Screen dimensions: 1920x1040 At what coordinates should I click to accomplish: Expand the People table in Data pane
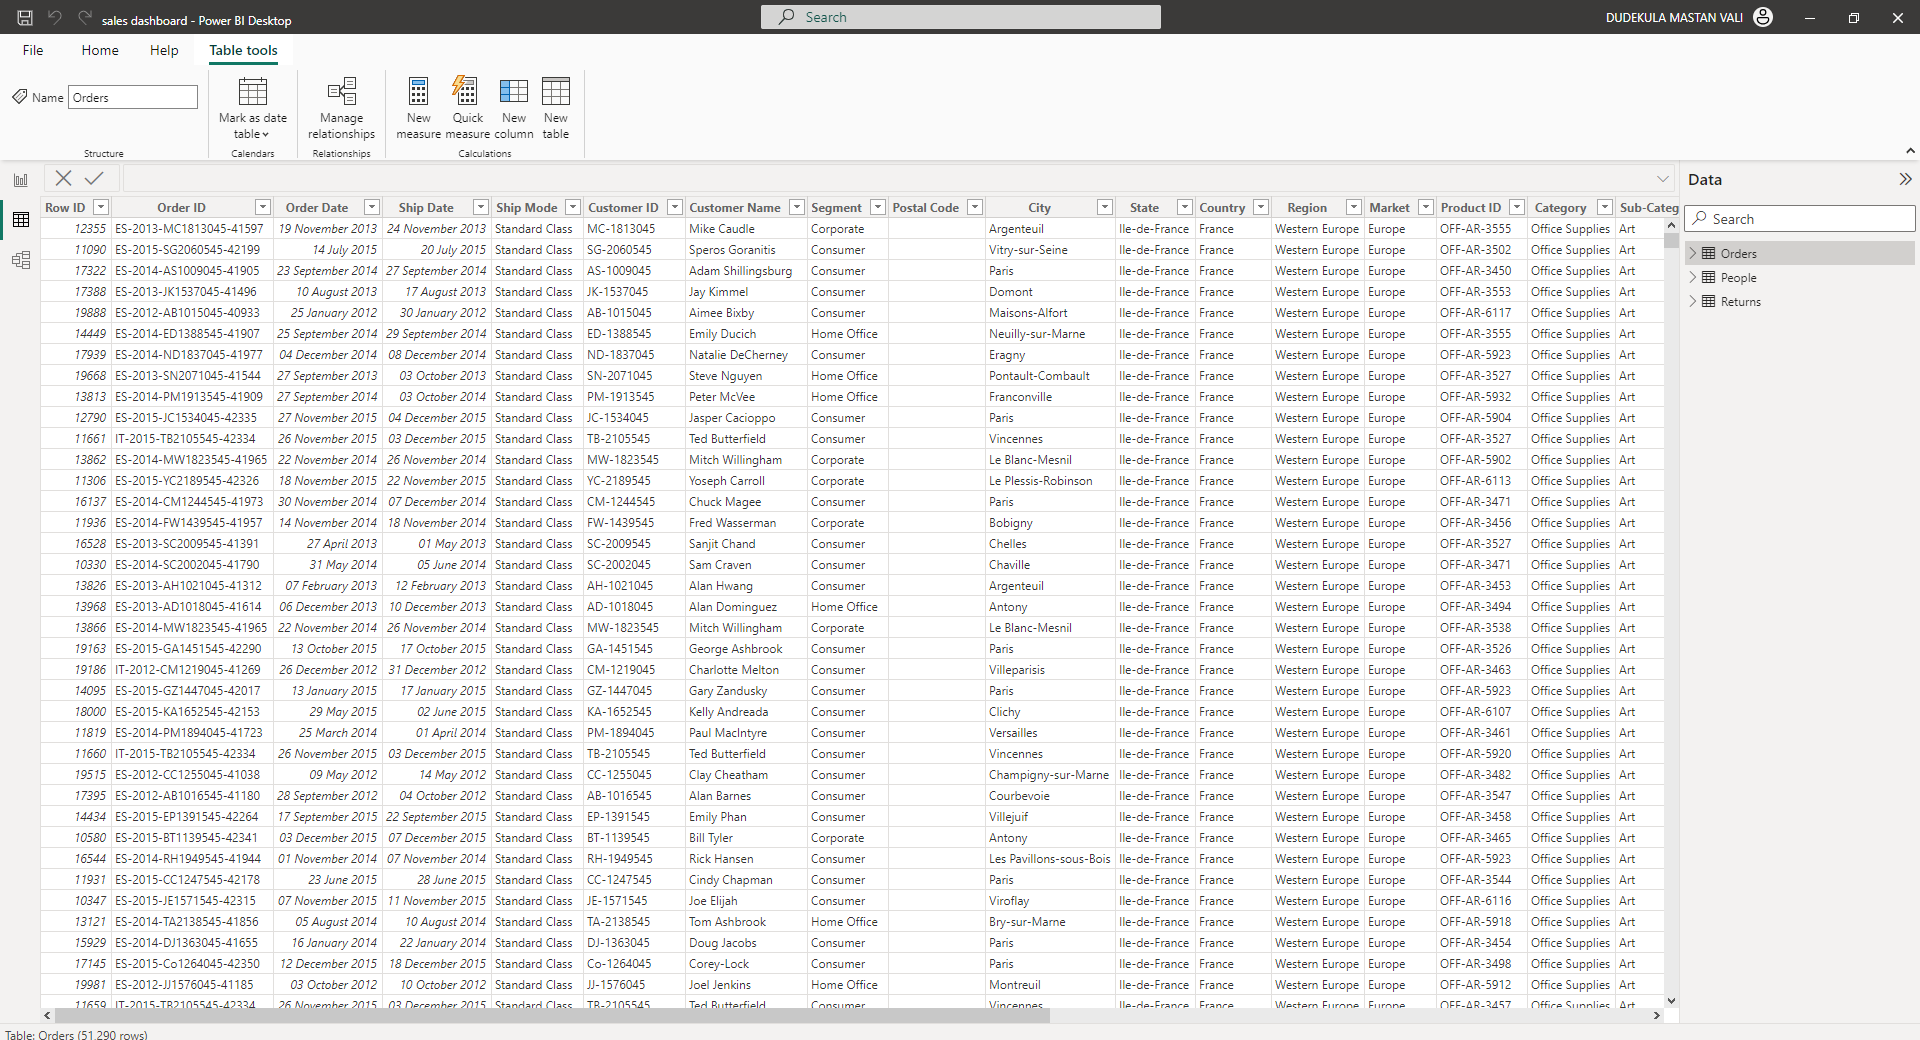tap(1693, 277)
